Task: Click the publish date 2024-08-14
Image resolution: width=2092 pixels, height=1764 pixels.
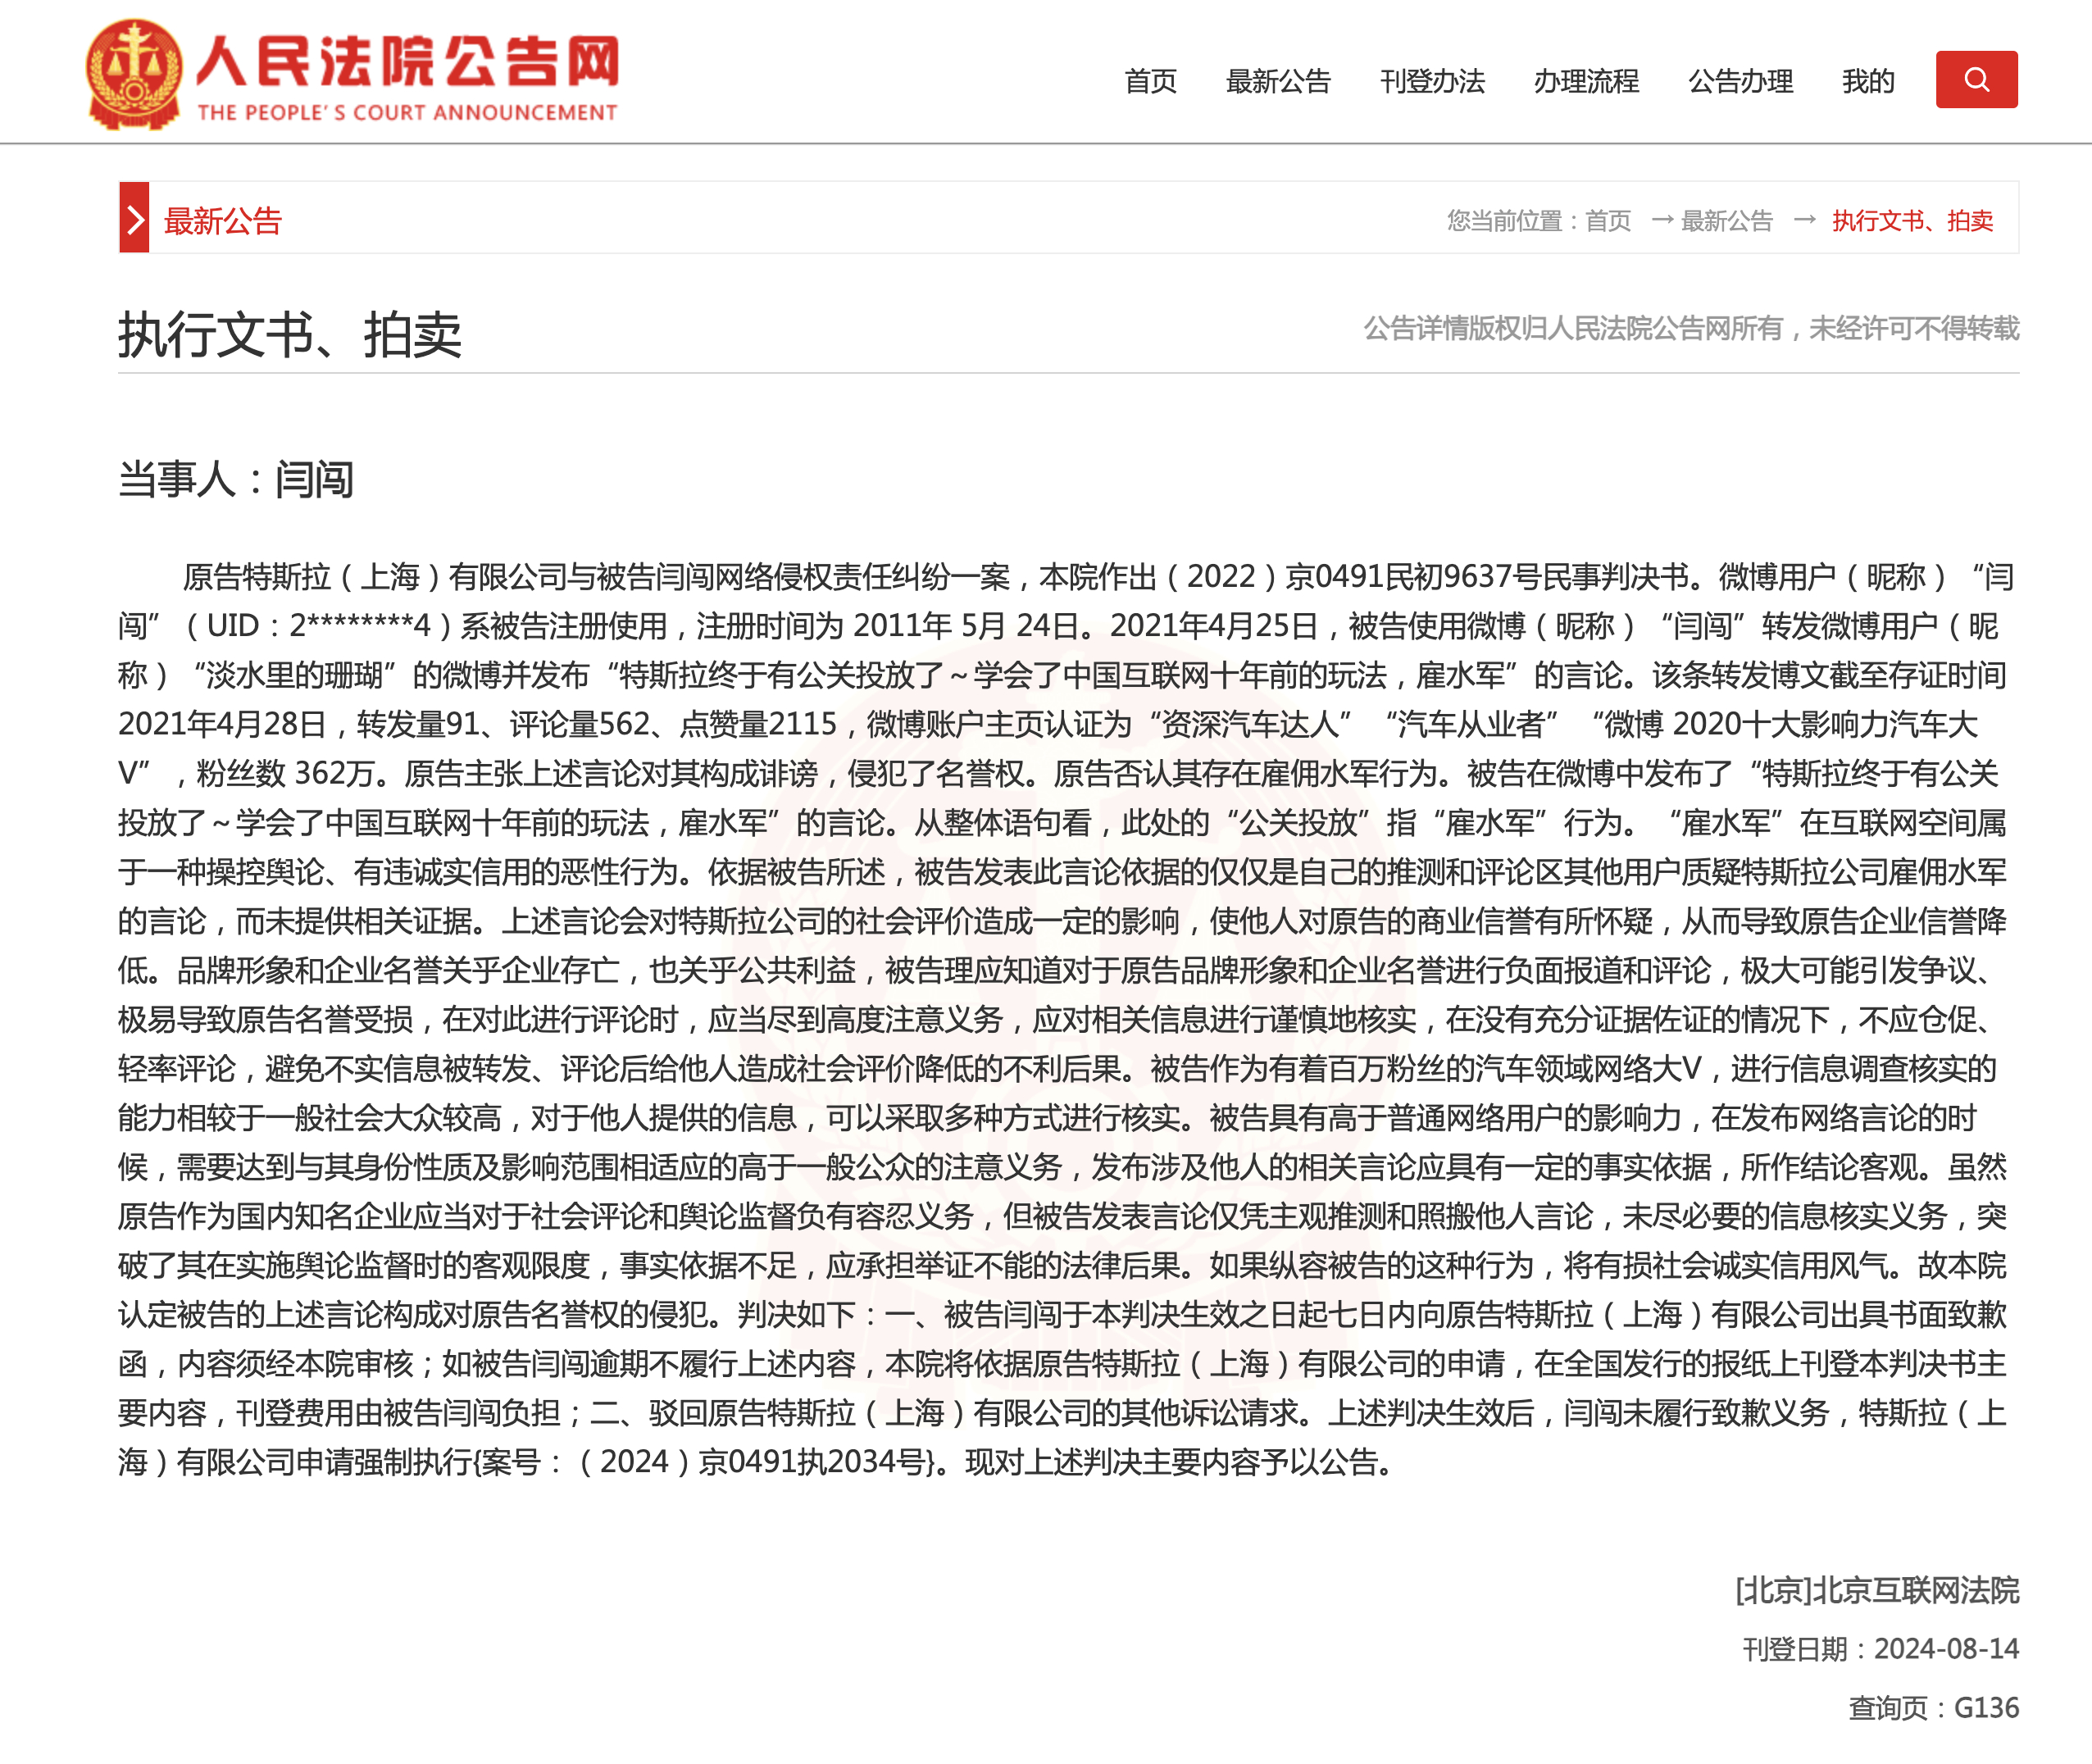Action: (1946, 1649)
